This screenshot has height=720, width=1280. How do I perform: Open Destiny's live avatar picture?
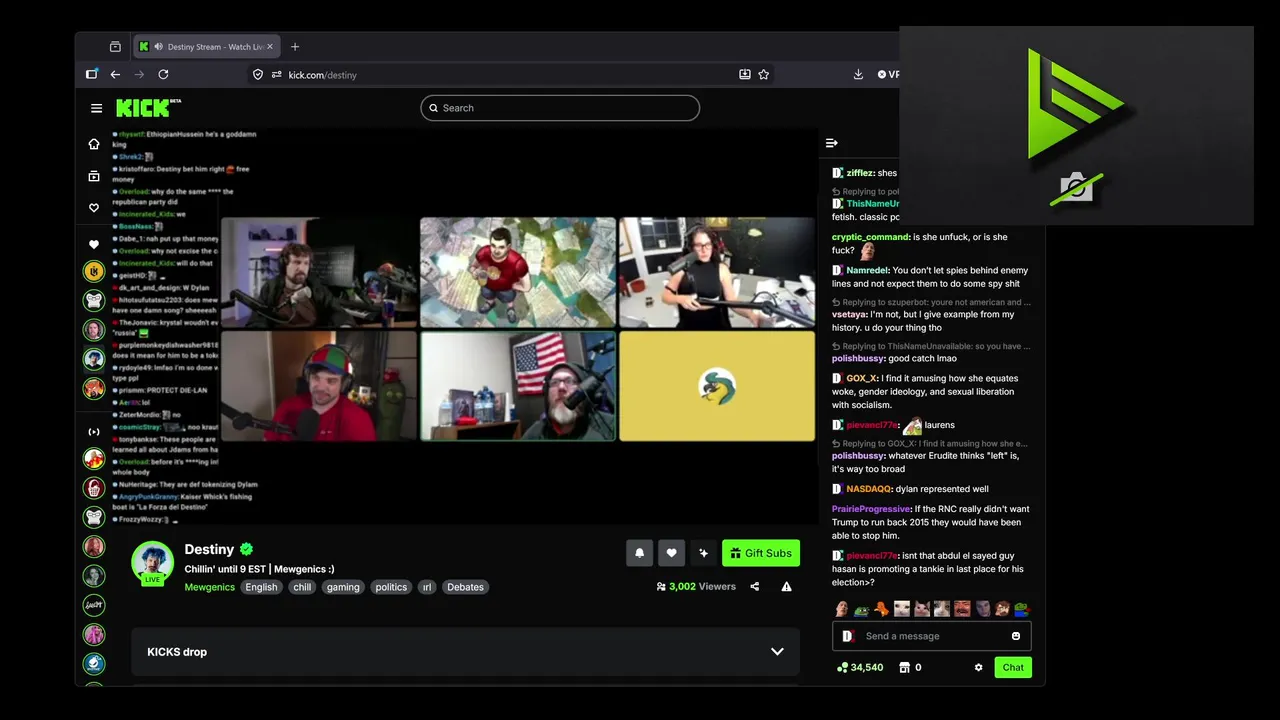tap(153, 563)
